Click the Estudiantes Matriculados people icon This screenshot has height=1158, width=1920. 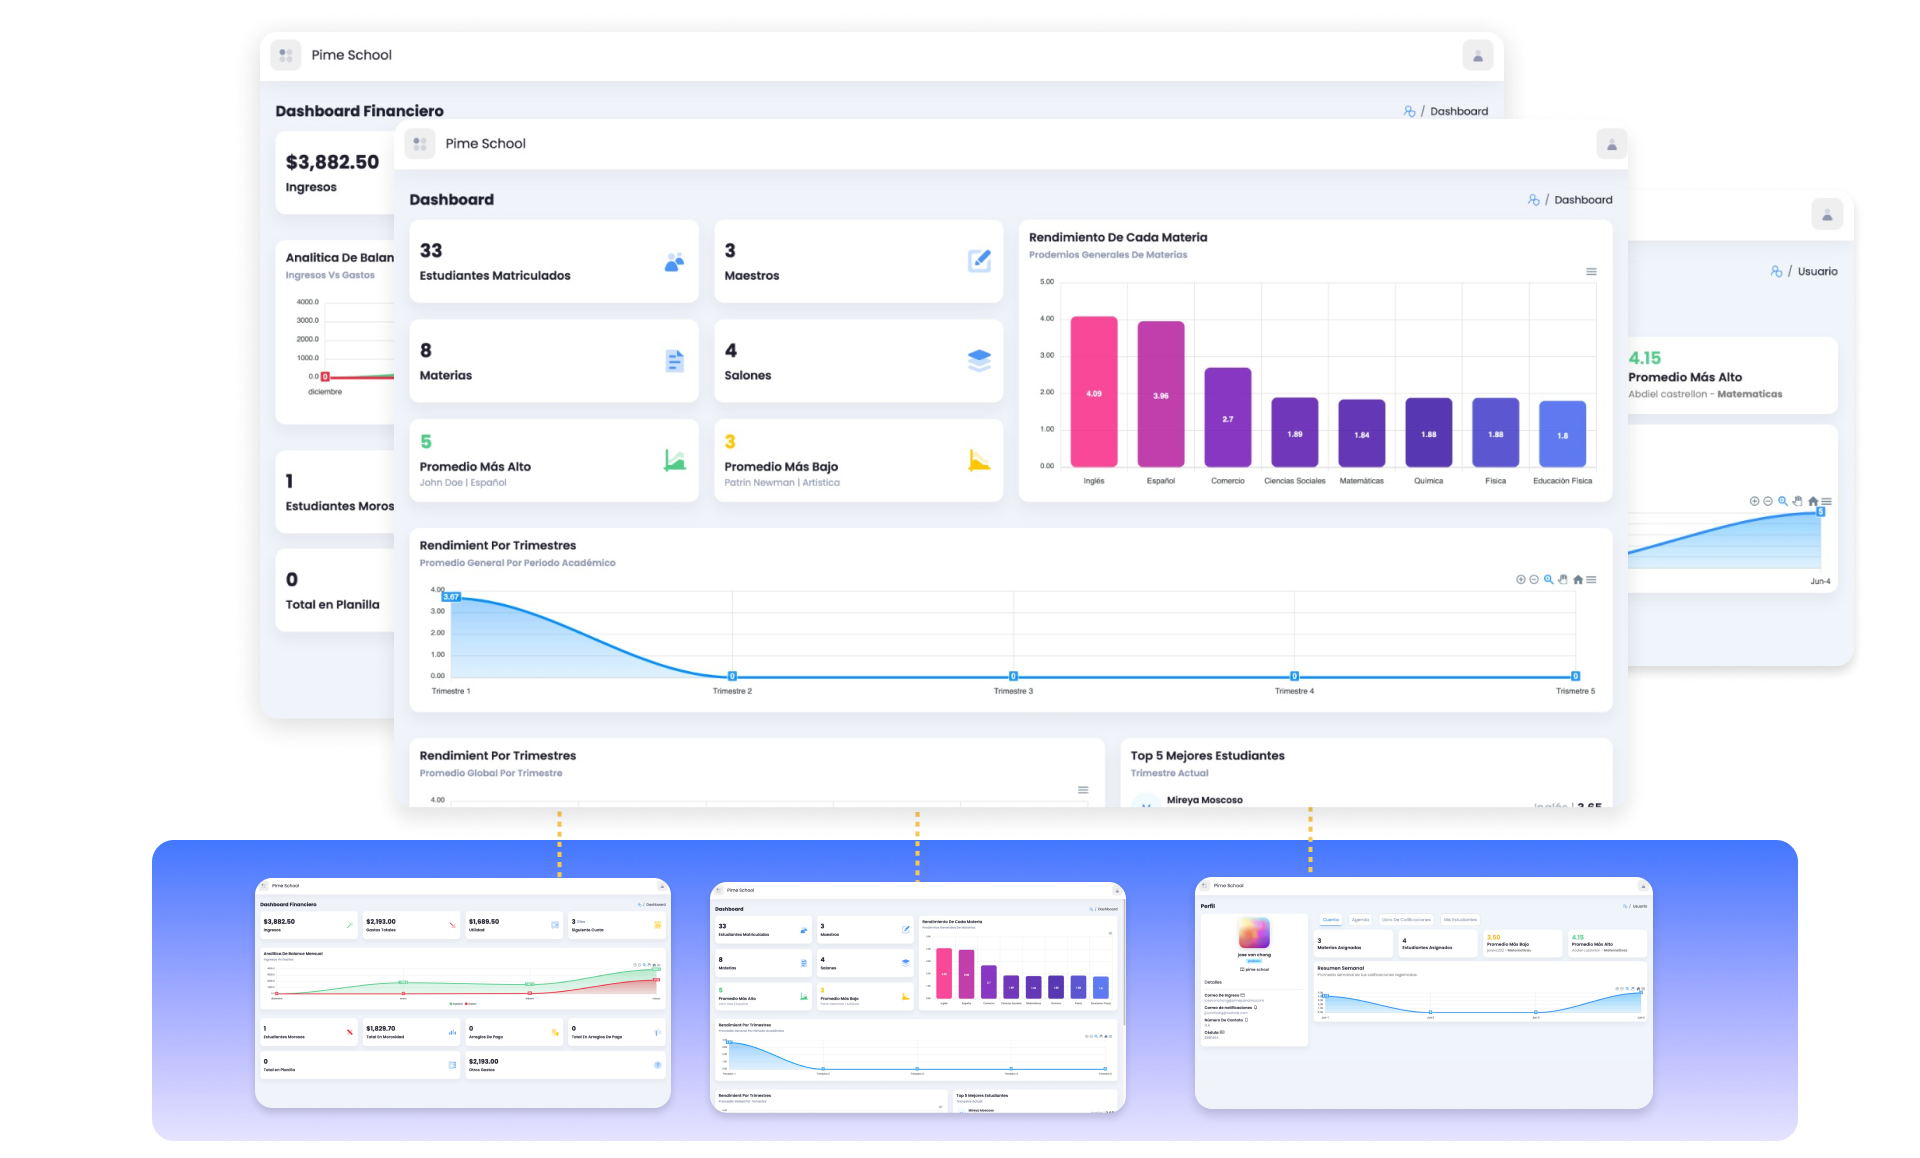pyautogui.click(x=675, y=262)
